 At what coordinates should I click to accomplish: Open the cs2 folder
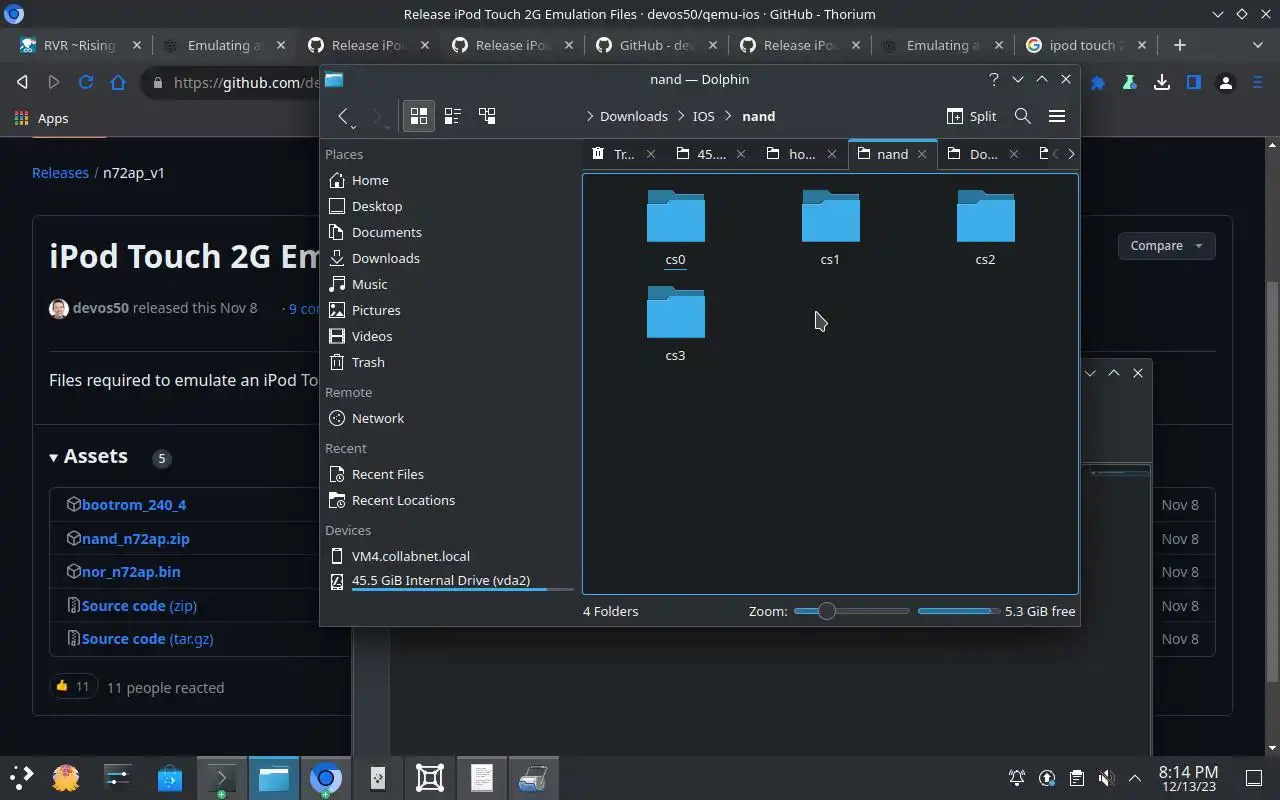pyautogui.click(x=986, y=229)
